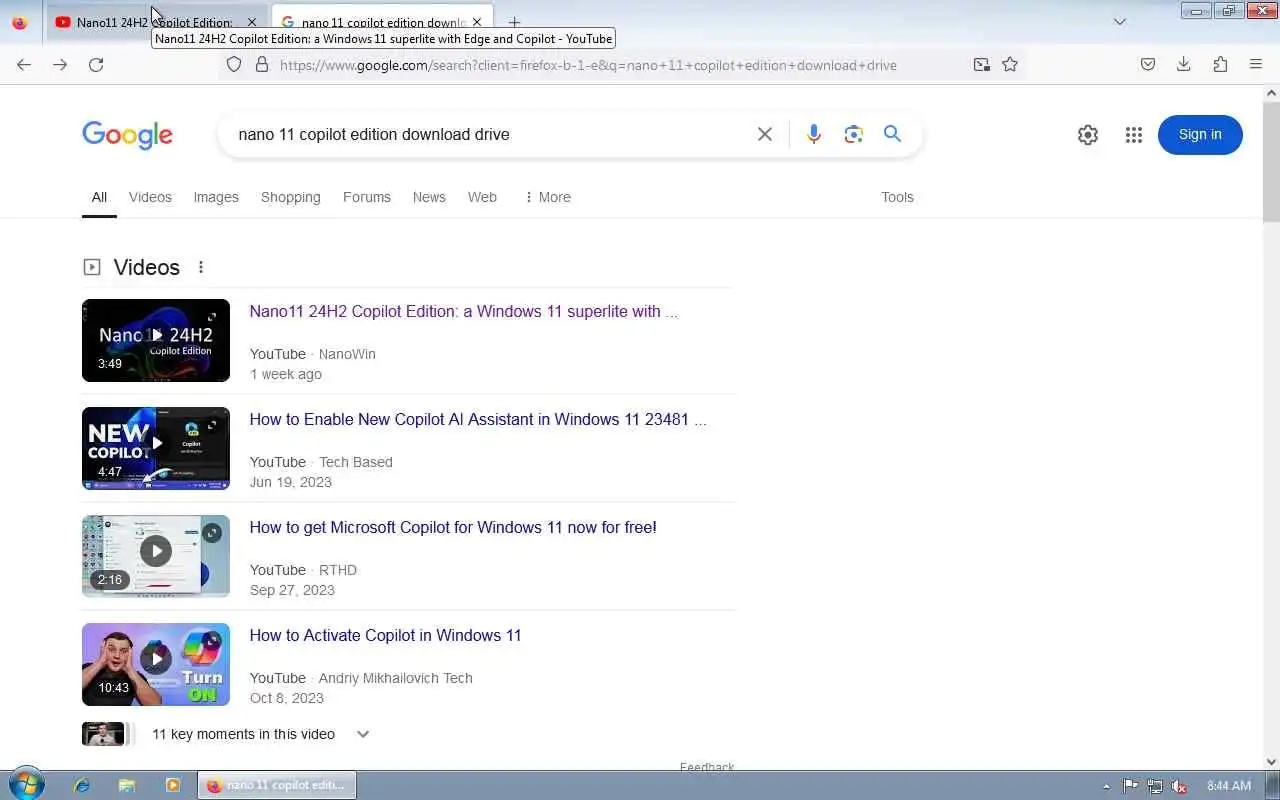Go forward with the browser forward arrow
Viewport: 1280px width, 800px height.
coord(60,64)
